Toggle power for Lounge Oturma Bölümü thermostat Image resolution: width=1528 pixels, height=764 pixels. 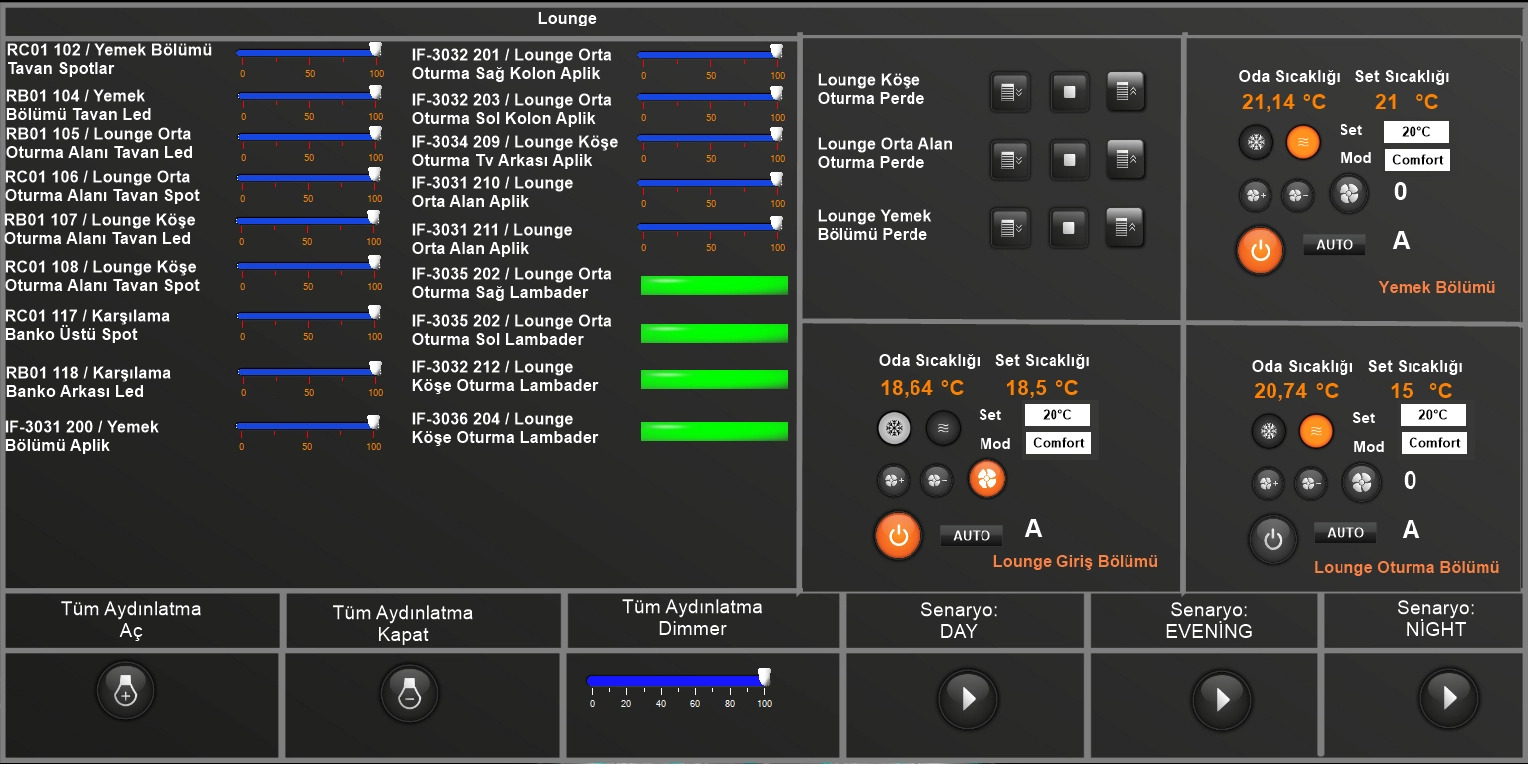tap(1272, 540)
